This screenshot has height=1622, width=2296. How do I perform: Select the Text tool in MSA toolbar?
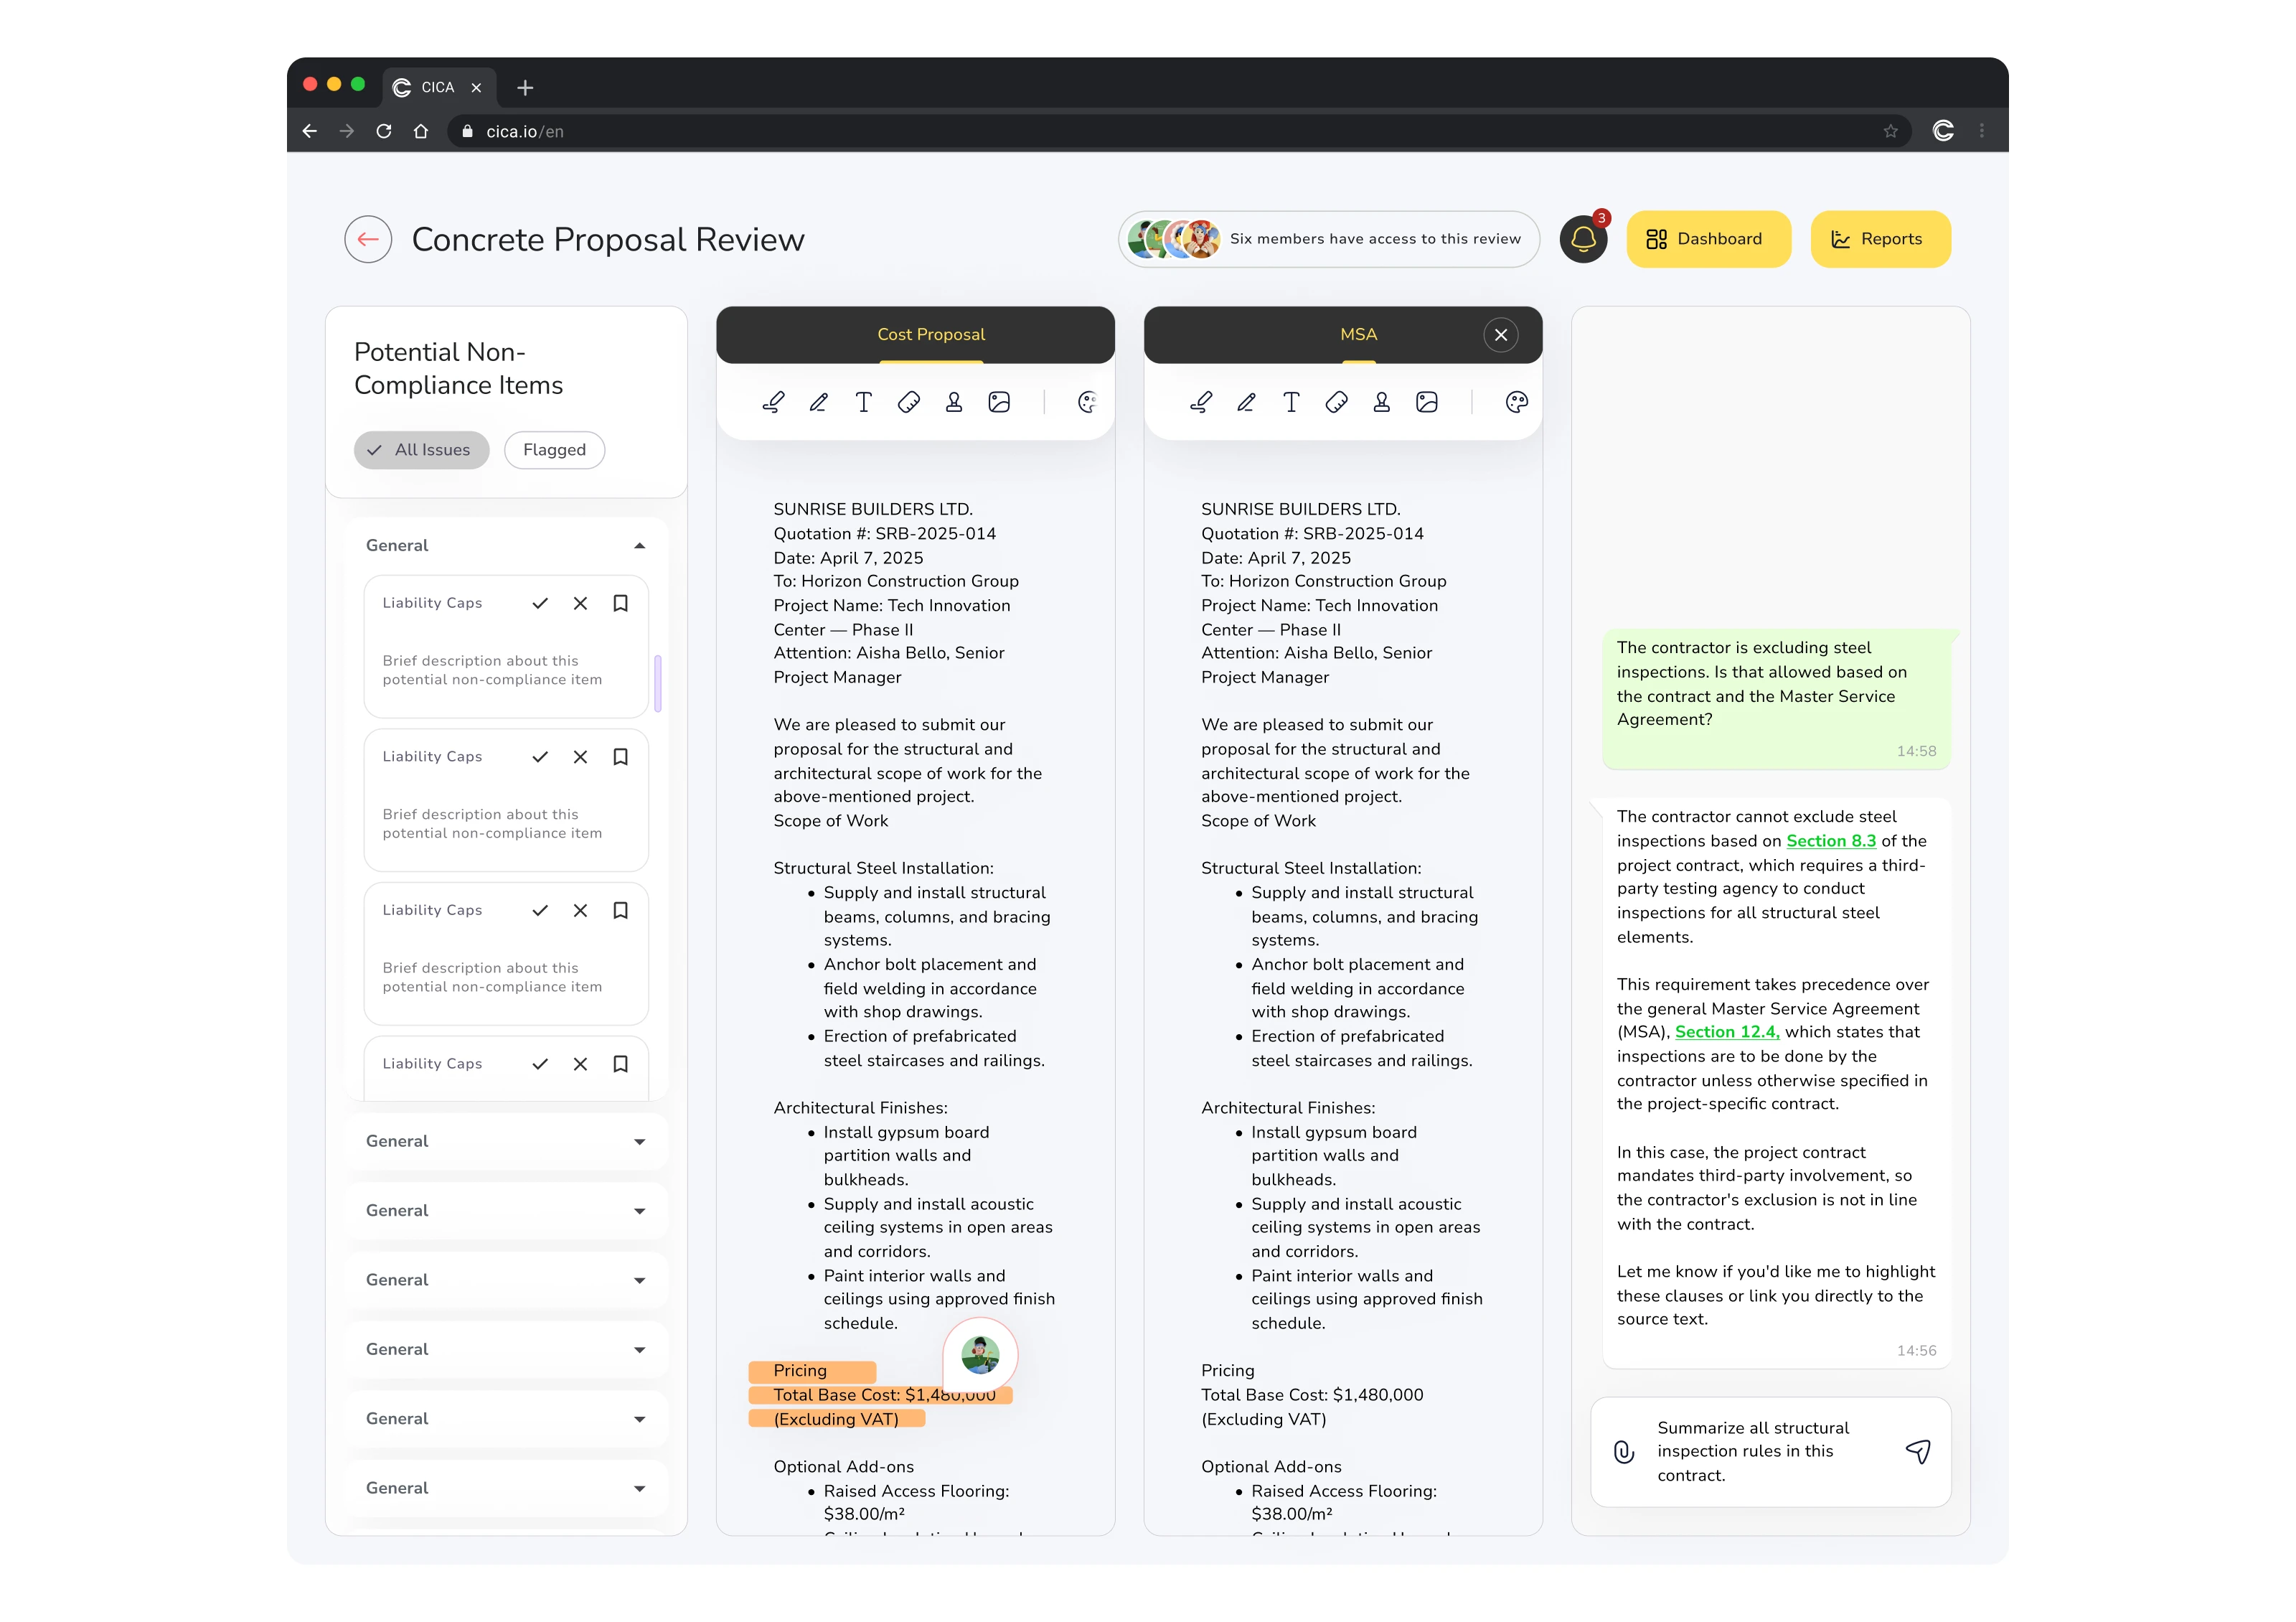(x=1291, y=402)
